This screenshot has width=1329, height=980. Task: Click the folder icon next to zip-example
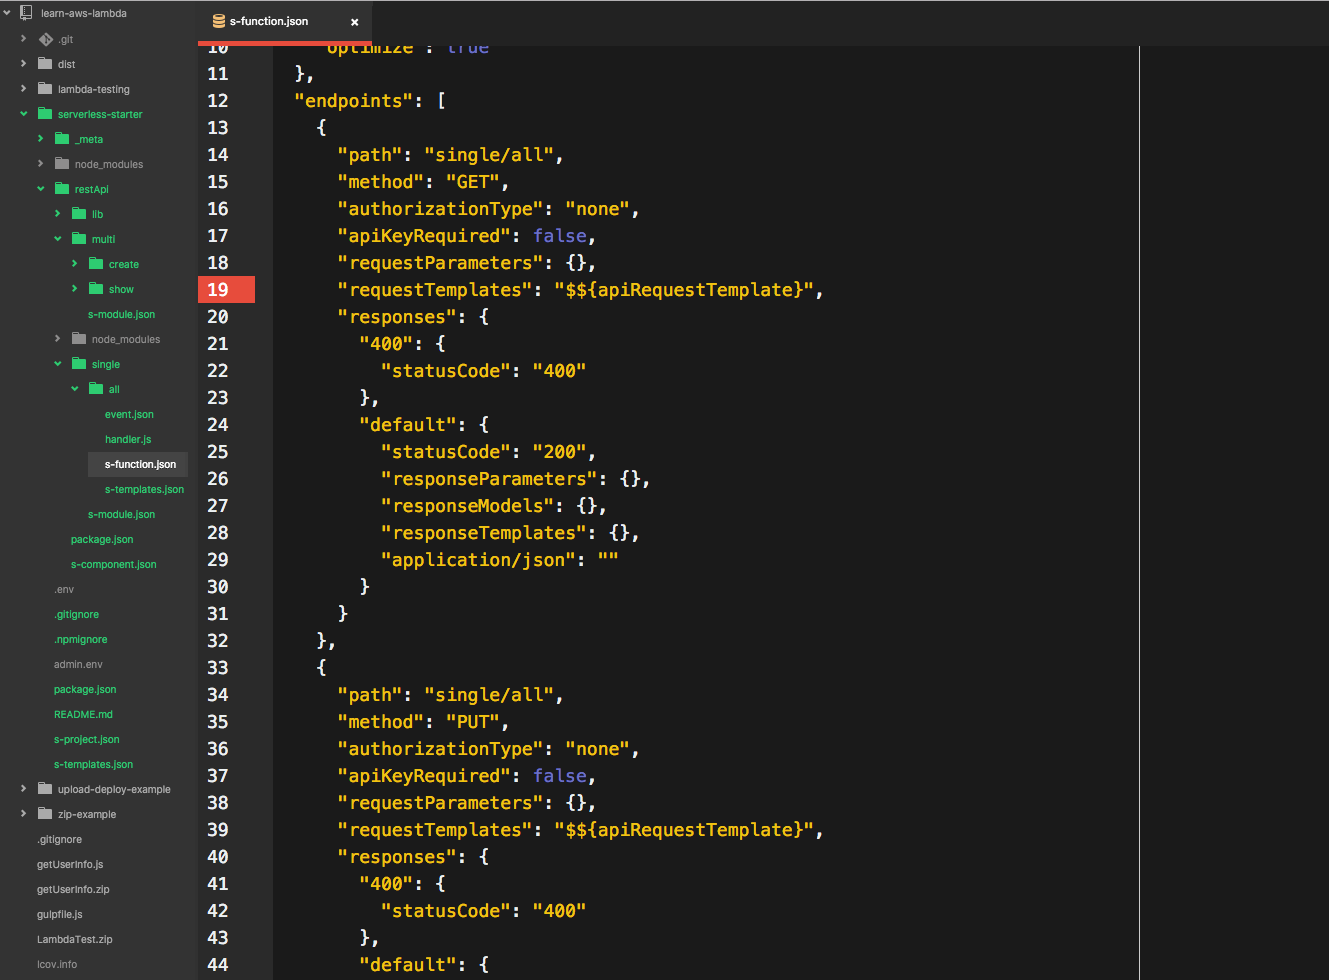46,813
